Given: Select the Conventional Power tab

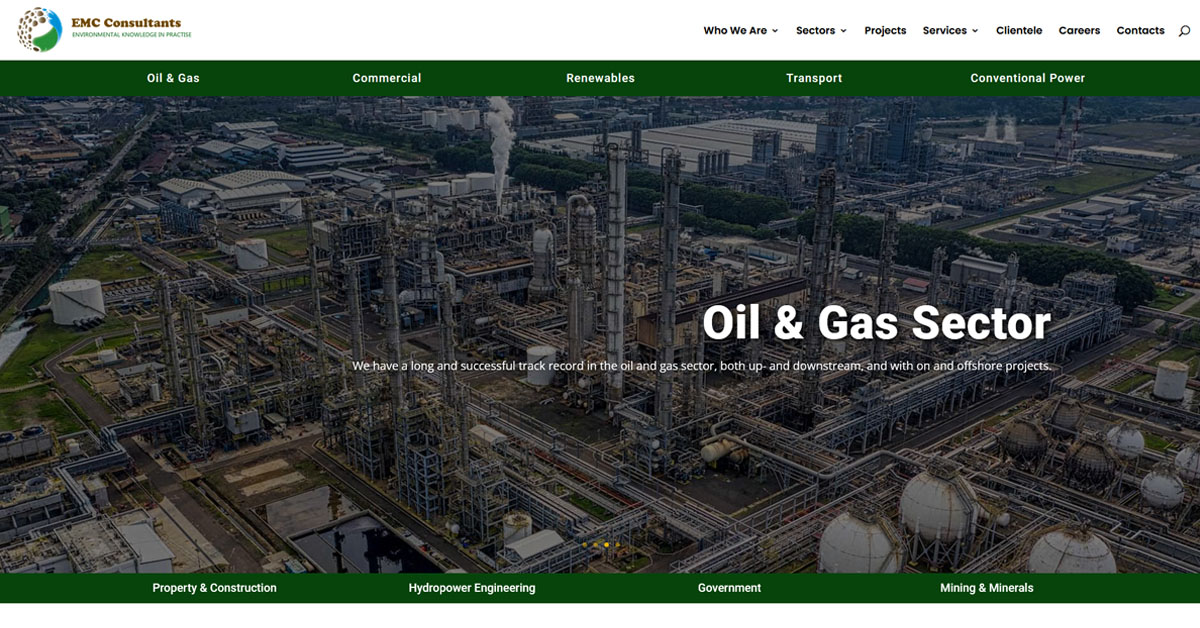Looking at the screenshot, I should pos(1027,78).
